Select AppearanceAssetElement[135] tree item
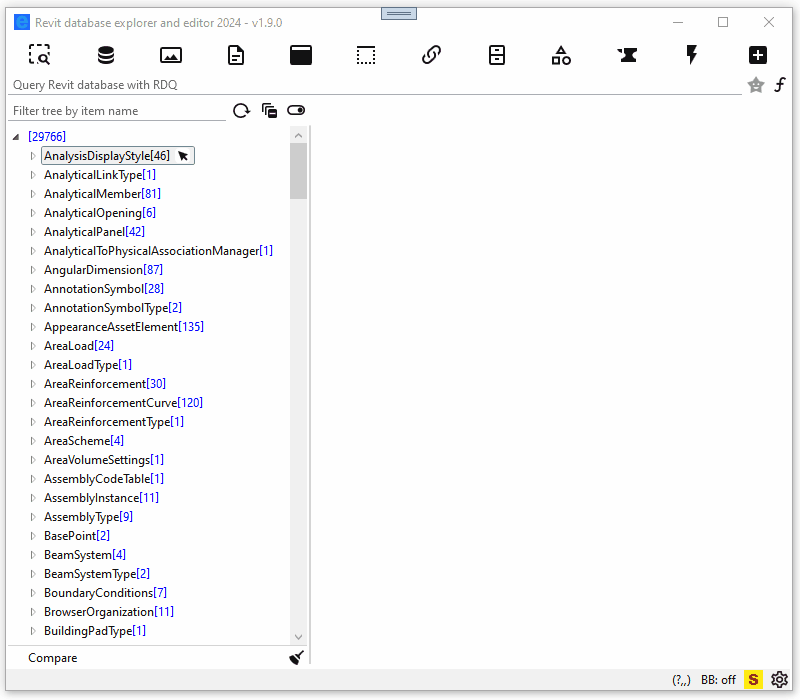Image resolution: width=800 pixels, height=700 pixels. [x=124, y=327]
